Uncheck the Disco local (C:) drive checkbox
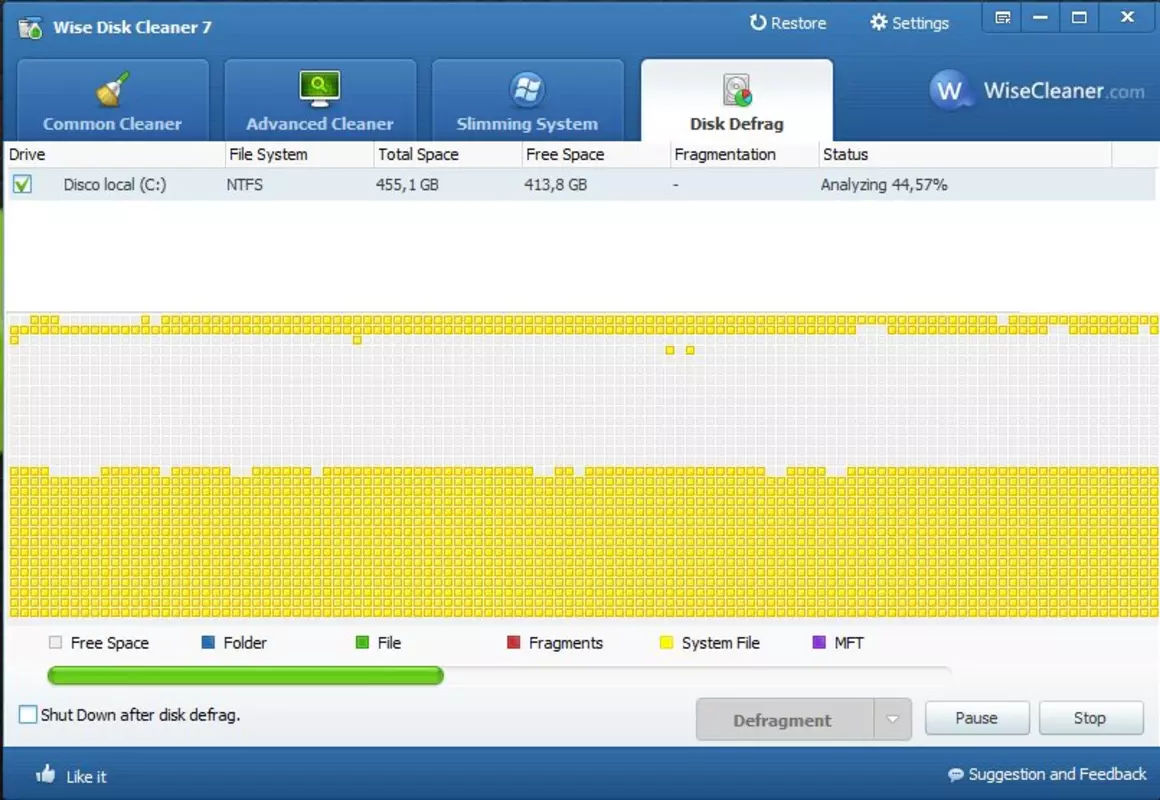The width and height of the screenshot is (1160, 800). click(x=22, y=184)
